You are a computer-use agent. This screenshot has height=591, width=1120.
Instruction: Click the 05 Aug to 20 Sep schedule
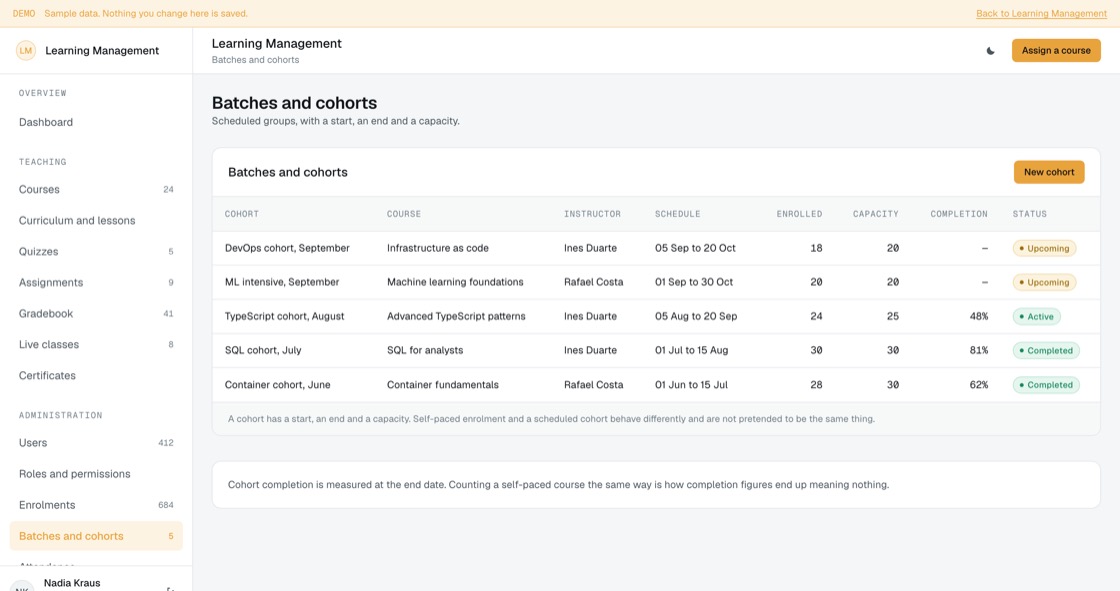(696, 316)
